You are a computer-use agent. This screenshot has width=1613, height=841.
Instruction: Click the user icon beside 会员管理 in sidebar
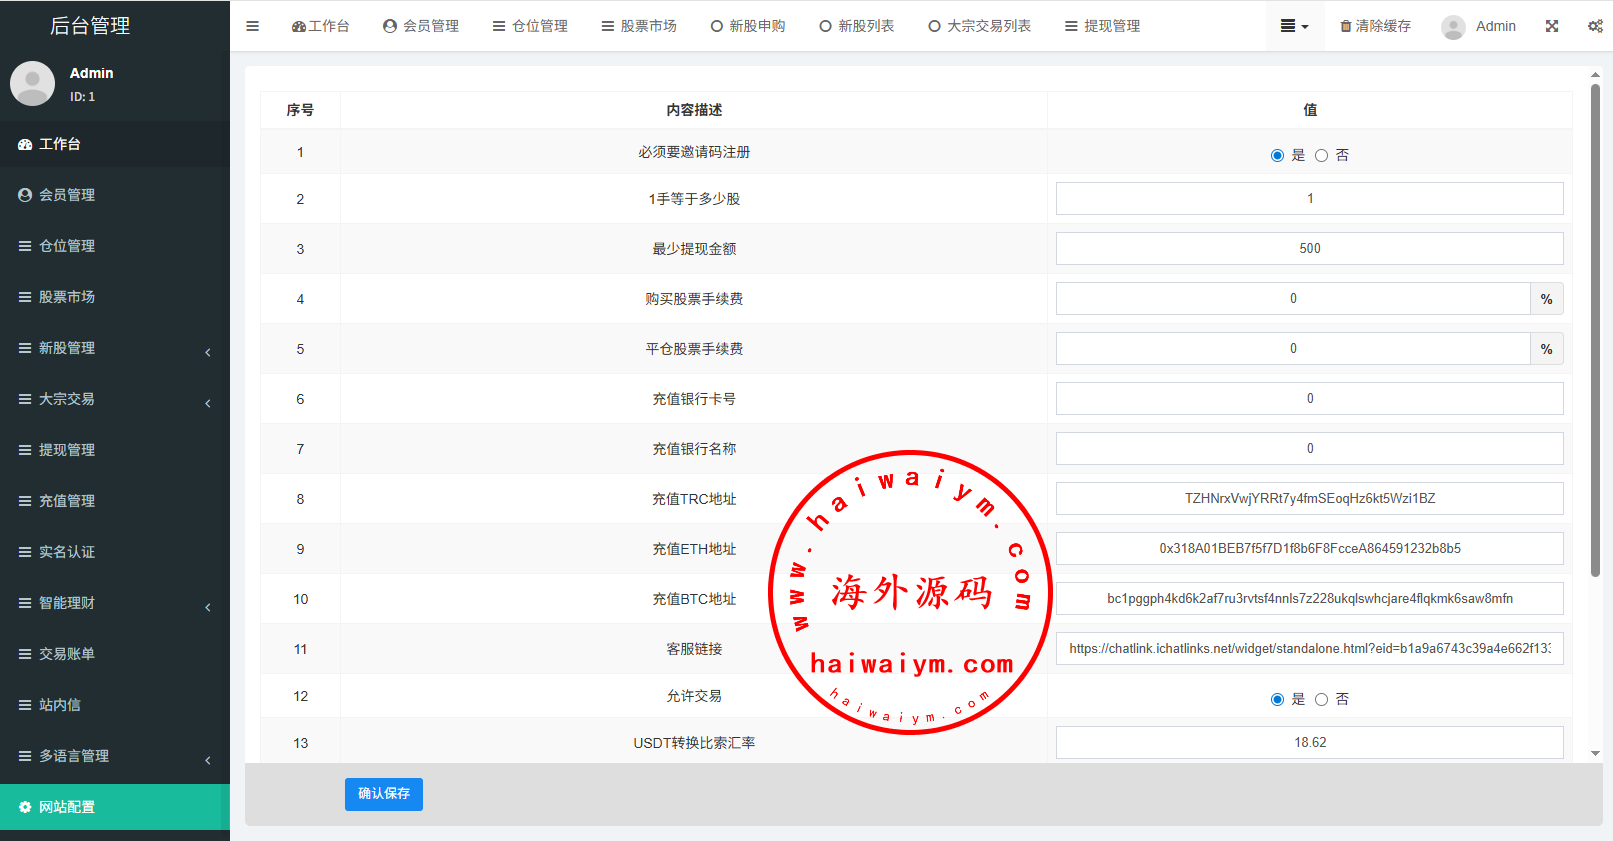tap(25, 195)
